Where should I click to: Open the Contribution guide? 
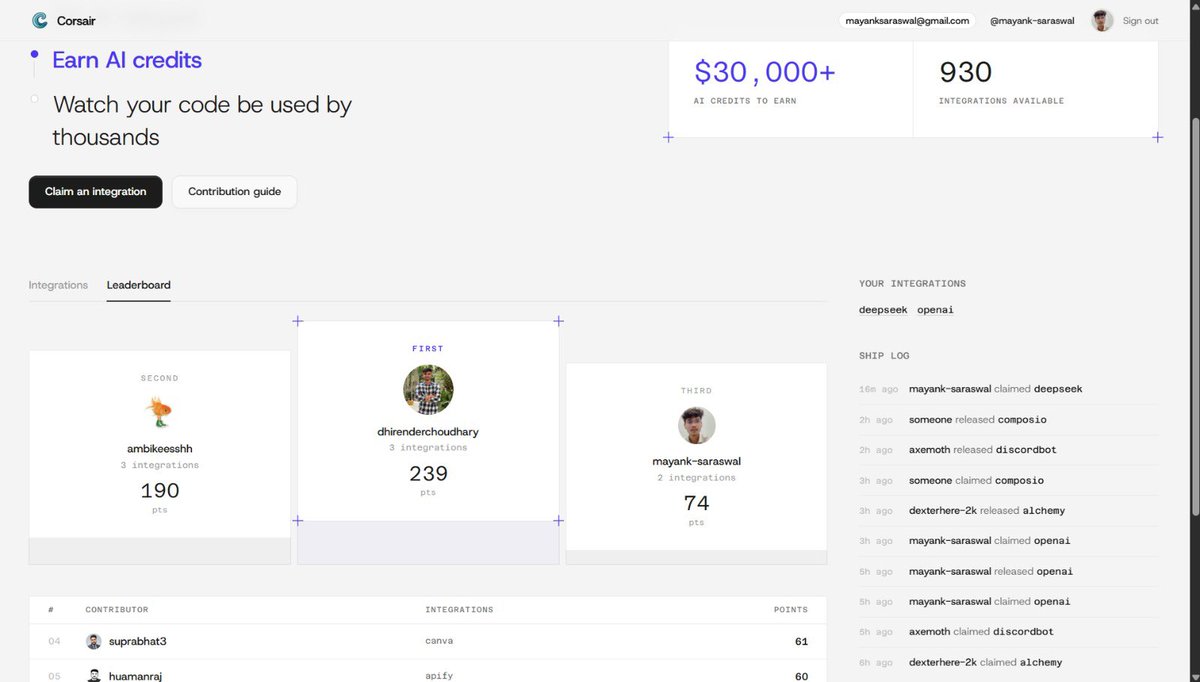click(234, 192)
